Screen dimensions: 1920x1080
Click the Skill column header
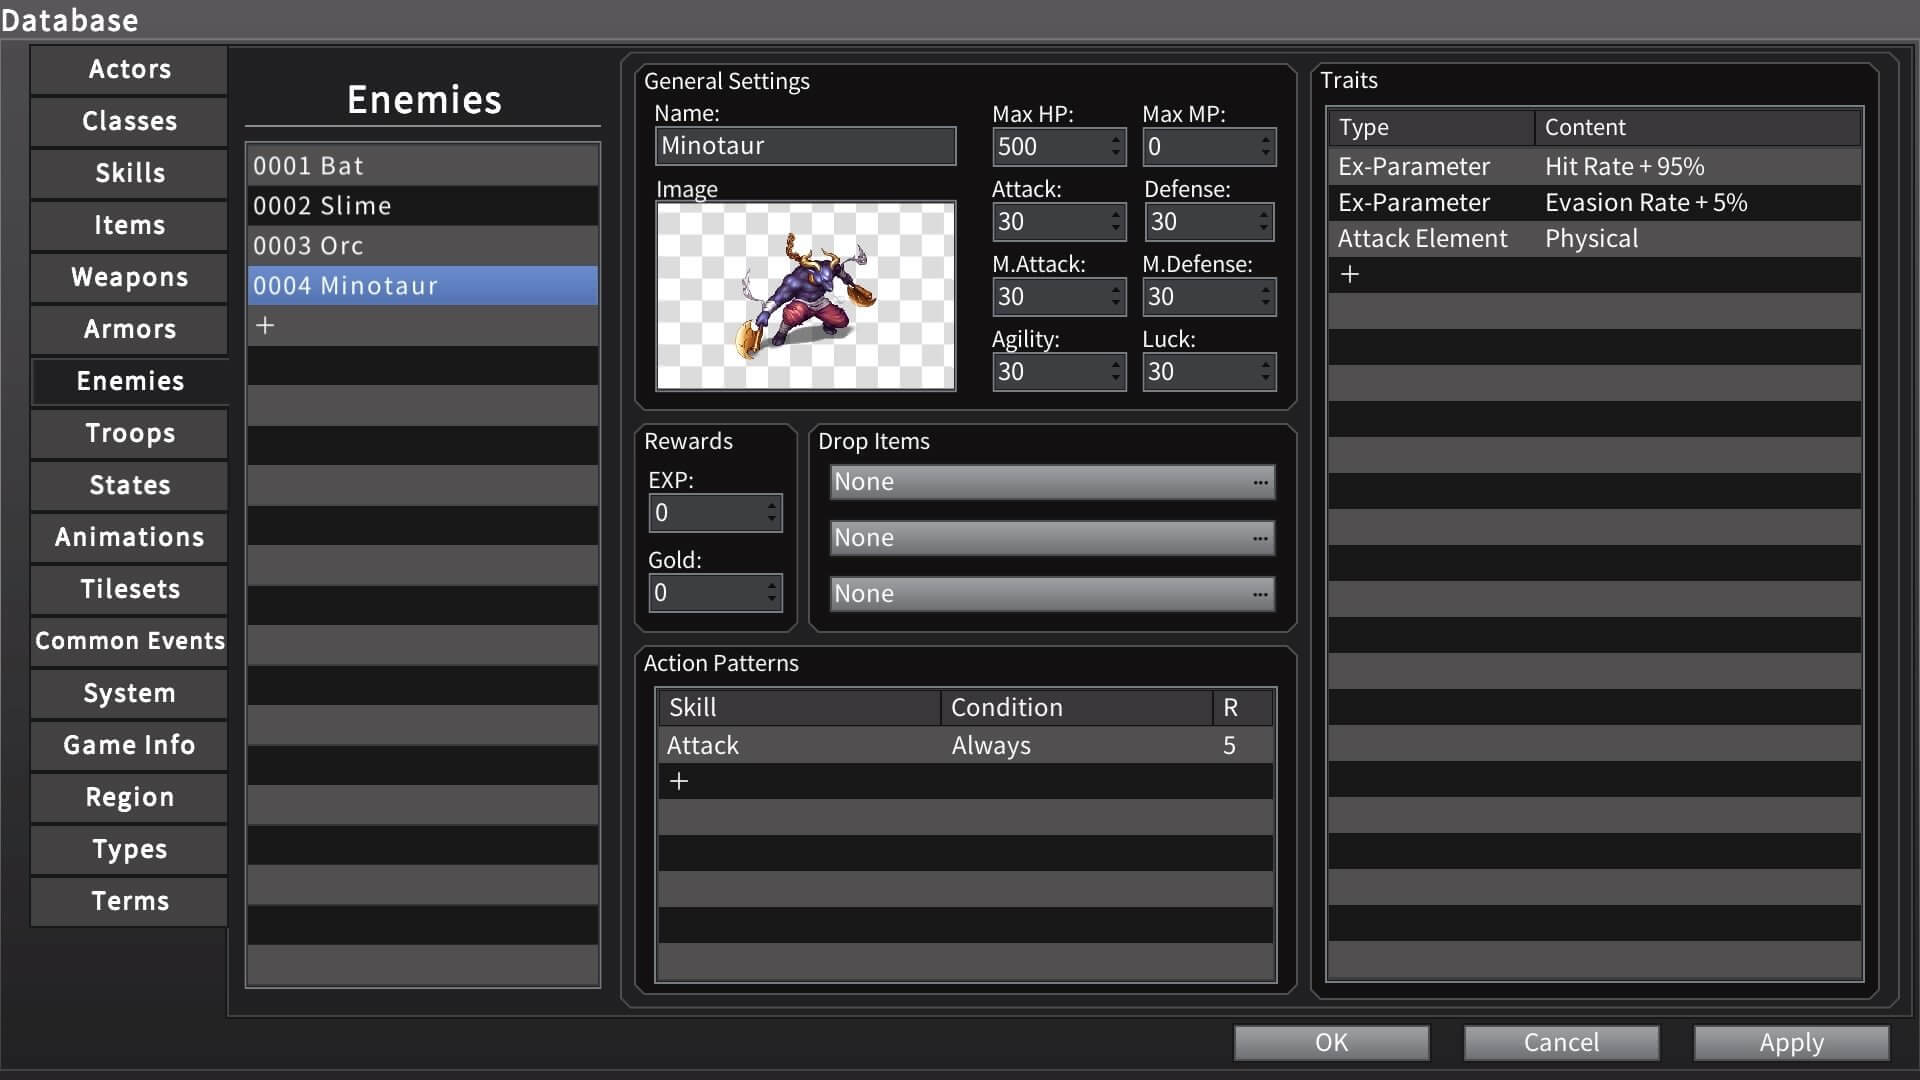pyautogui.click(x=799, y=708)
